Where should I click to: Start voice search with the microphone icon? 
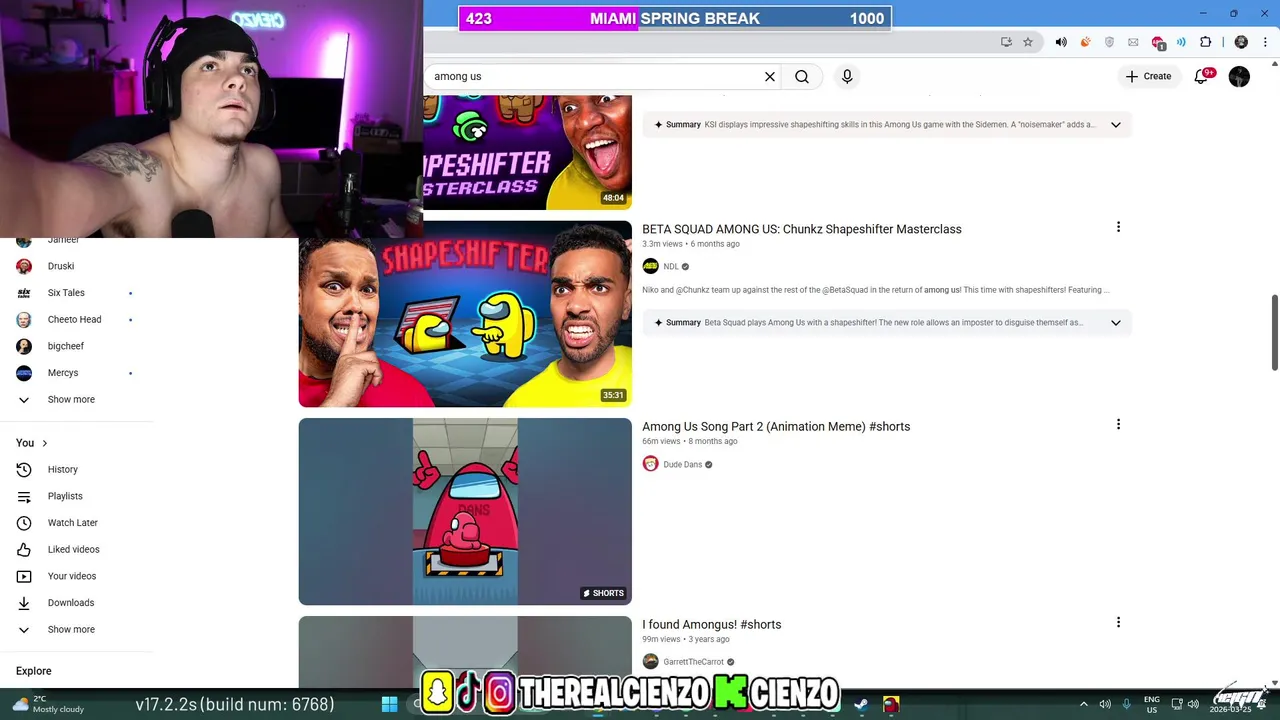847,77
